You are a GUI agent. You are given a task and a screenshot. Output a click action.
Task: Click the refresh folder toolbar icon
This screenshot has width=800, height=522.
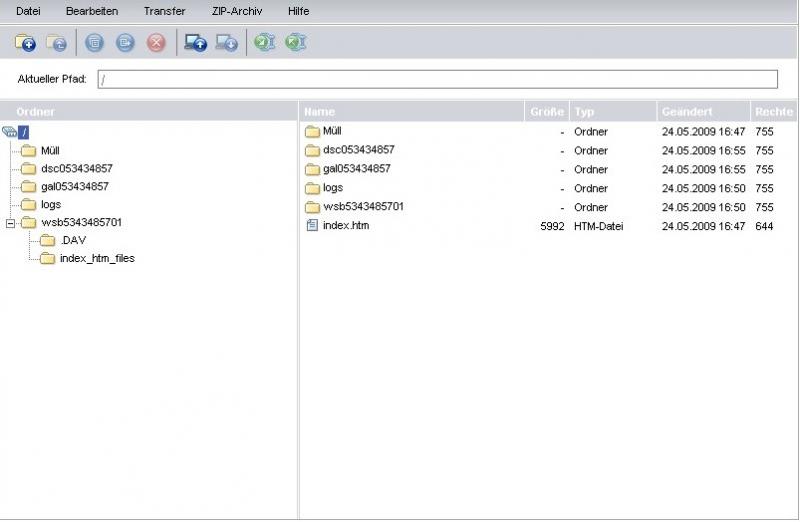[x=57, y=43]
